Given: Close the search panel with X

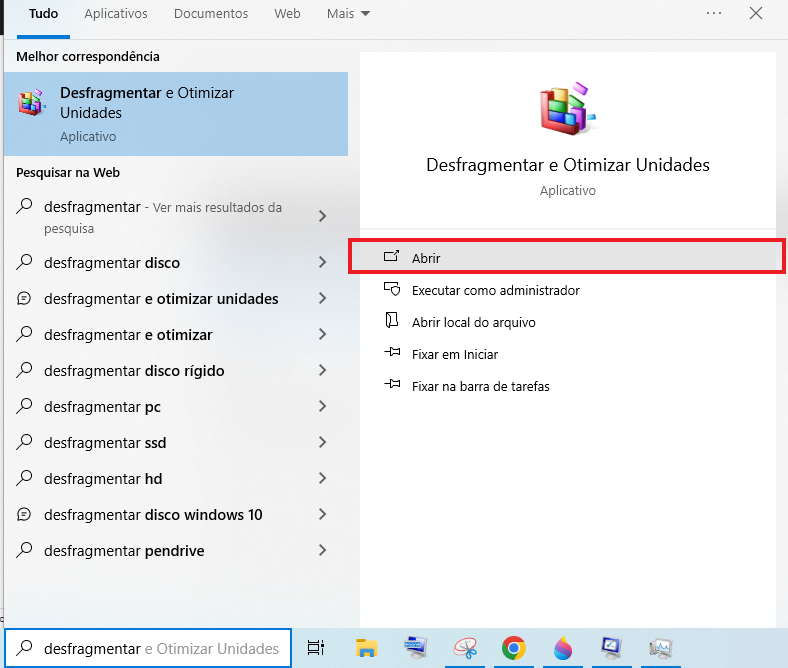Looking at the screenshot, I should tap(756, 13).
